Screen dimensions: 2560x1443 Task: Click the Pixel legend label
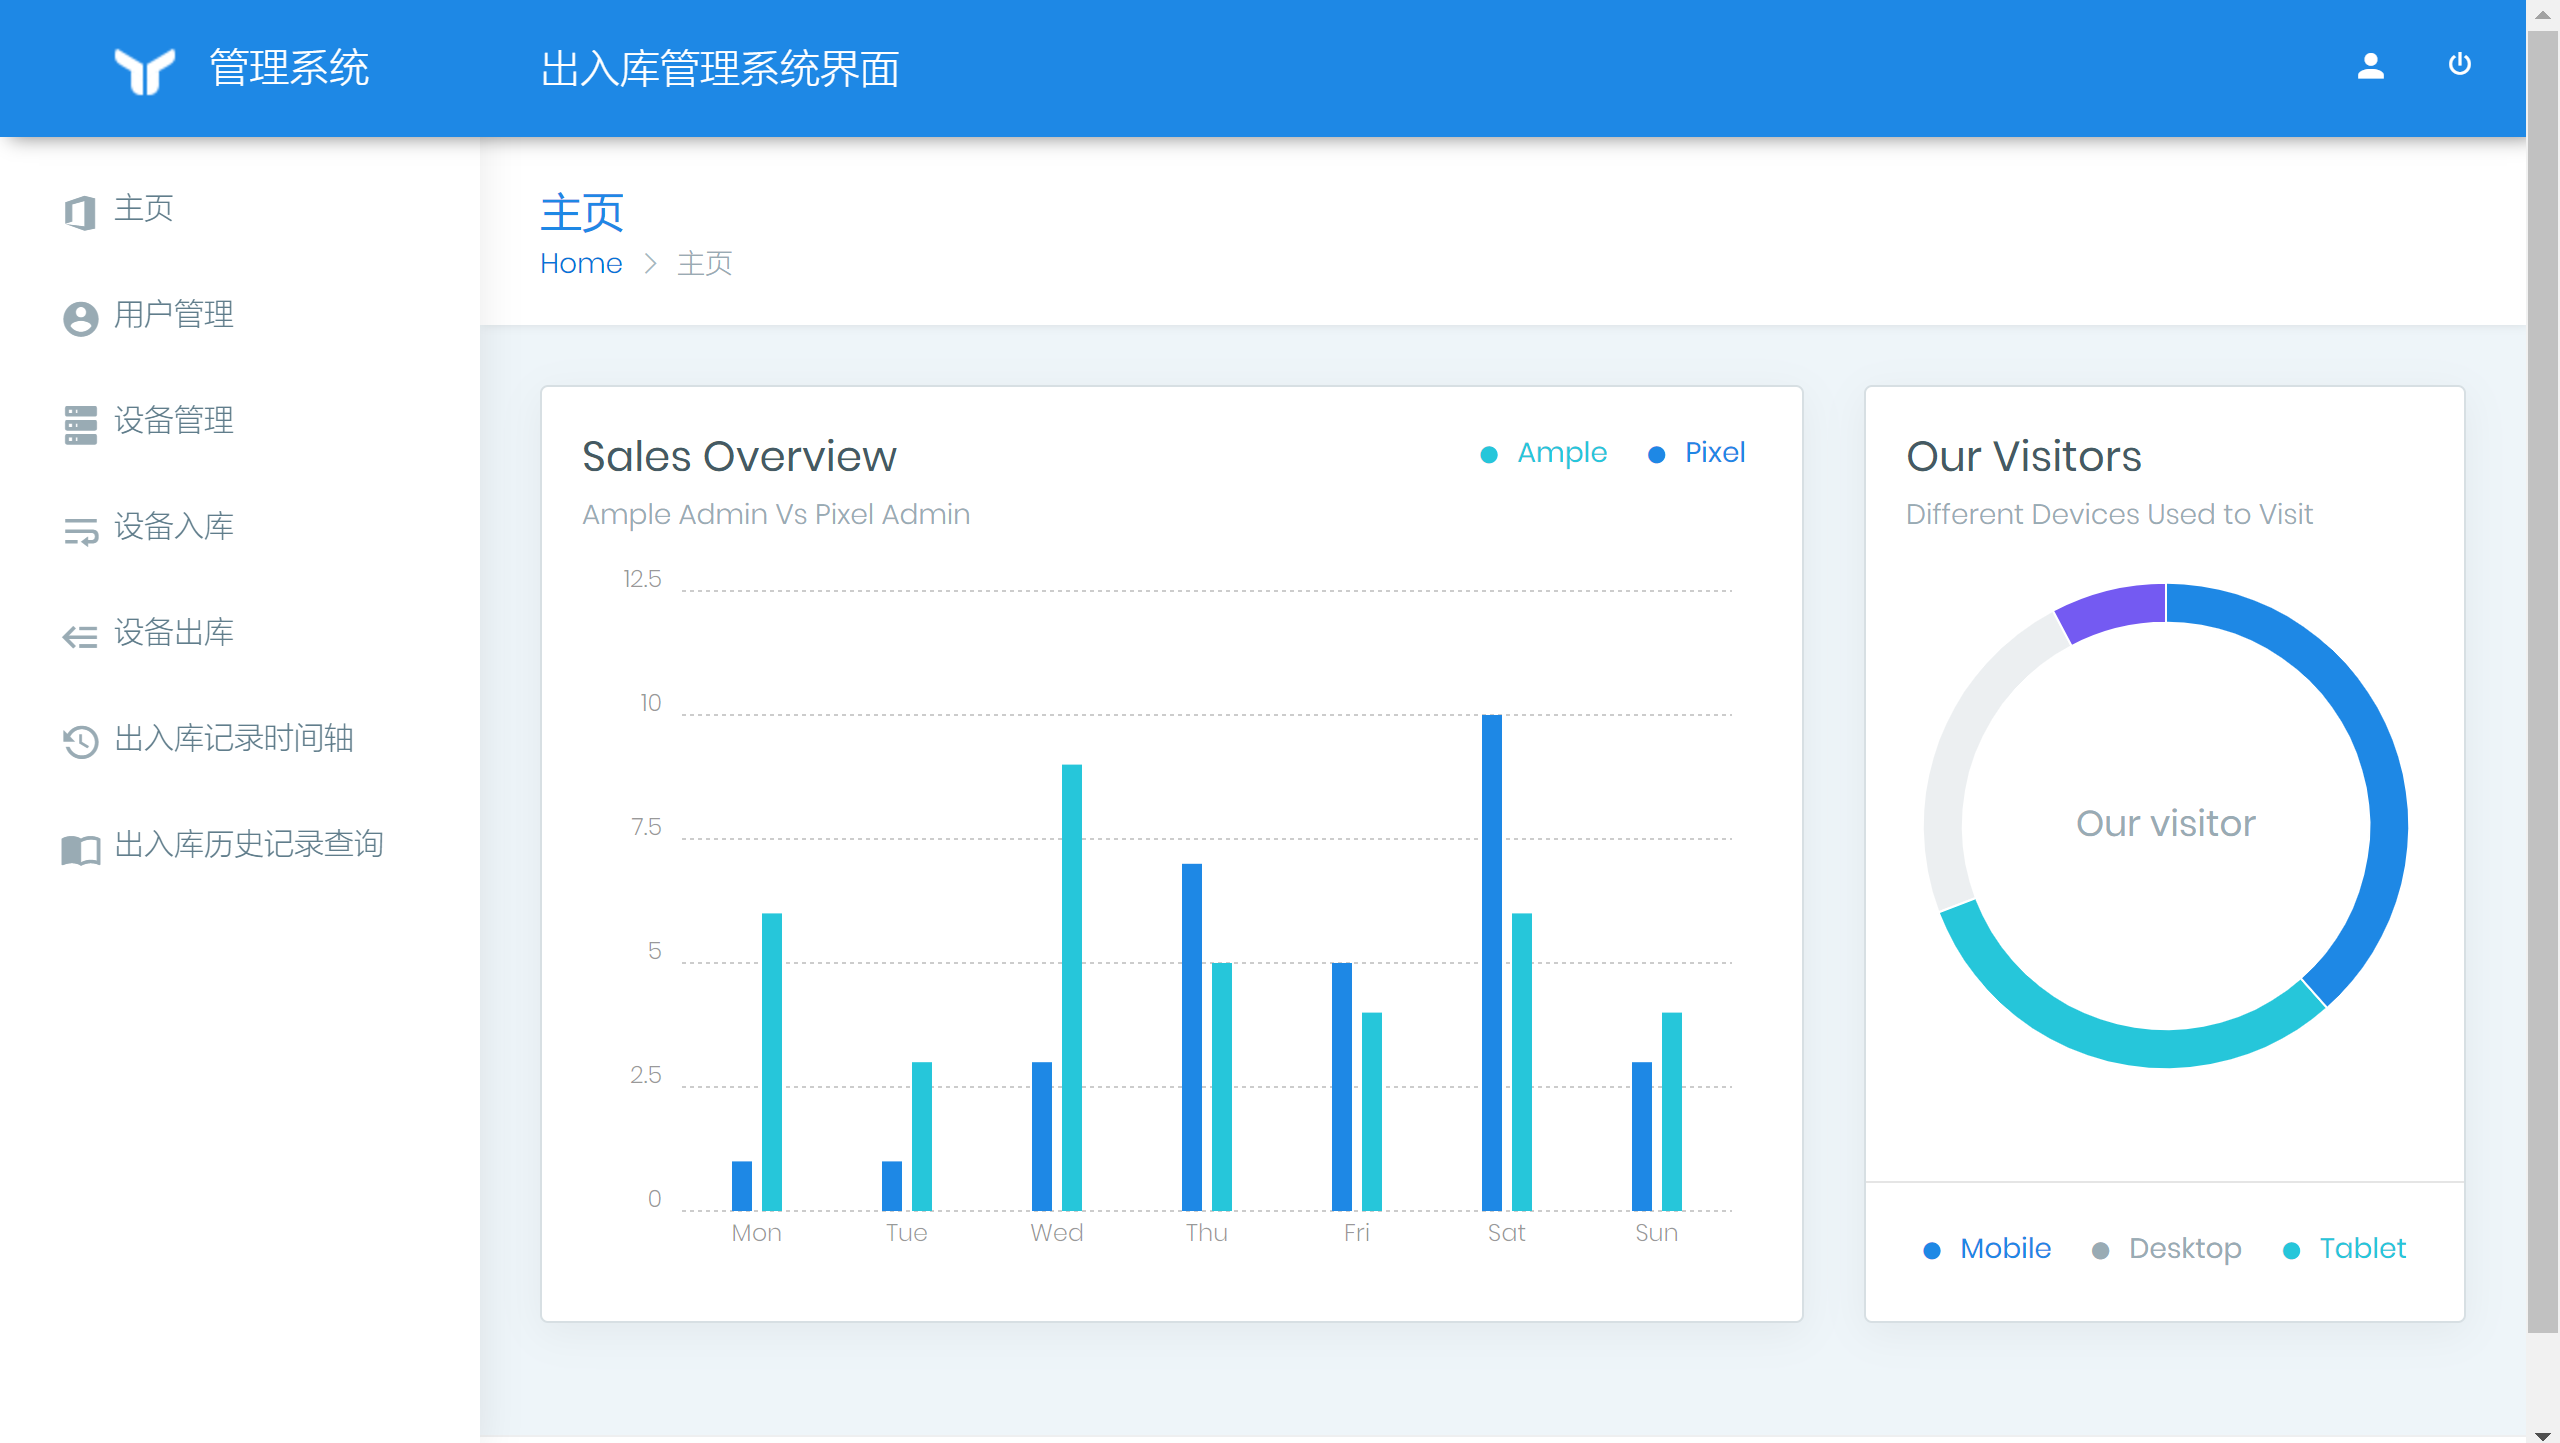pos(1715,453)
